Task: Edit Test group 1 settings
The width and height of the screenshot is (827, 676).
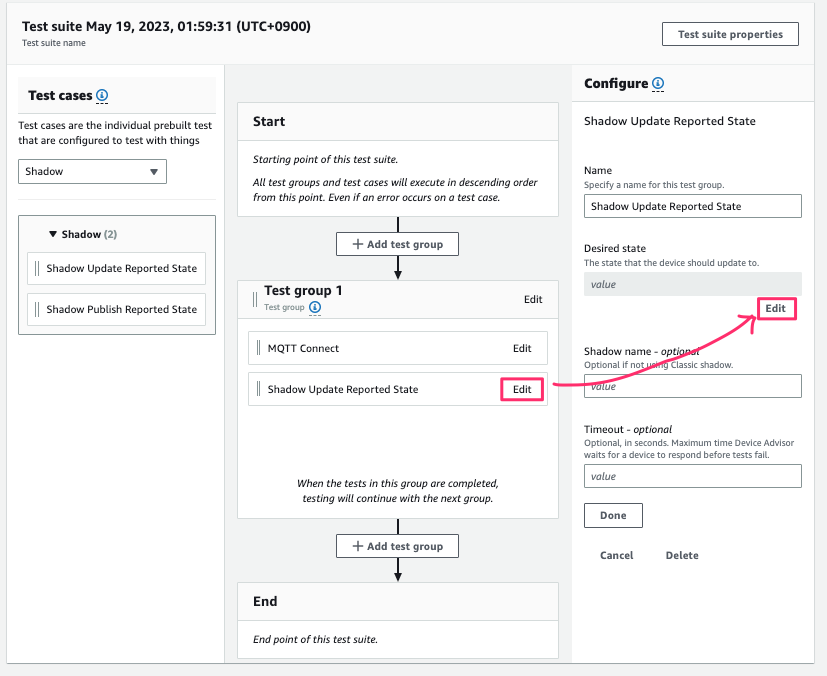Action: [533, 299]
